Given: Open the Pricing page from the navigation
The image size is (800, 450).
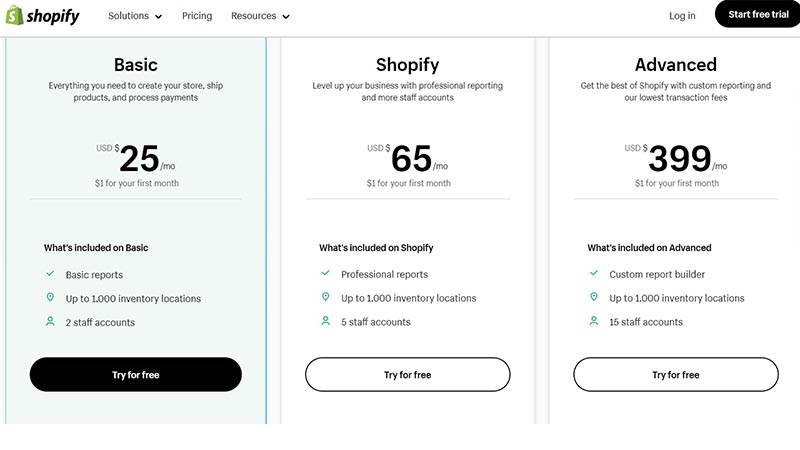Looking at the screenshot, I should tap(197, 16).
